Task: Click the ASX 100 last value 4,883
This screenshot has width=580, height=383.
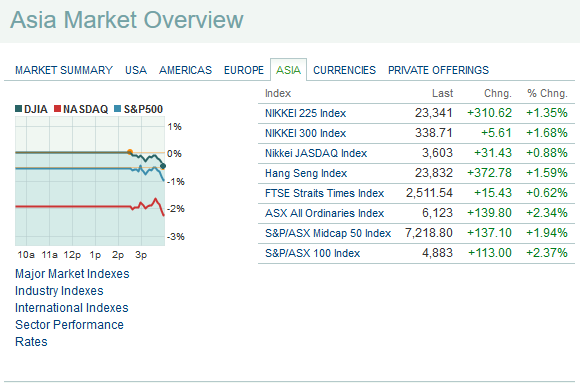Action: click(437, 253)
